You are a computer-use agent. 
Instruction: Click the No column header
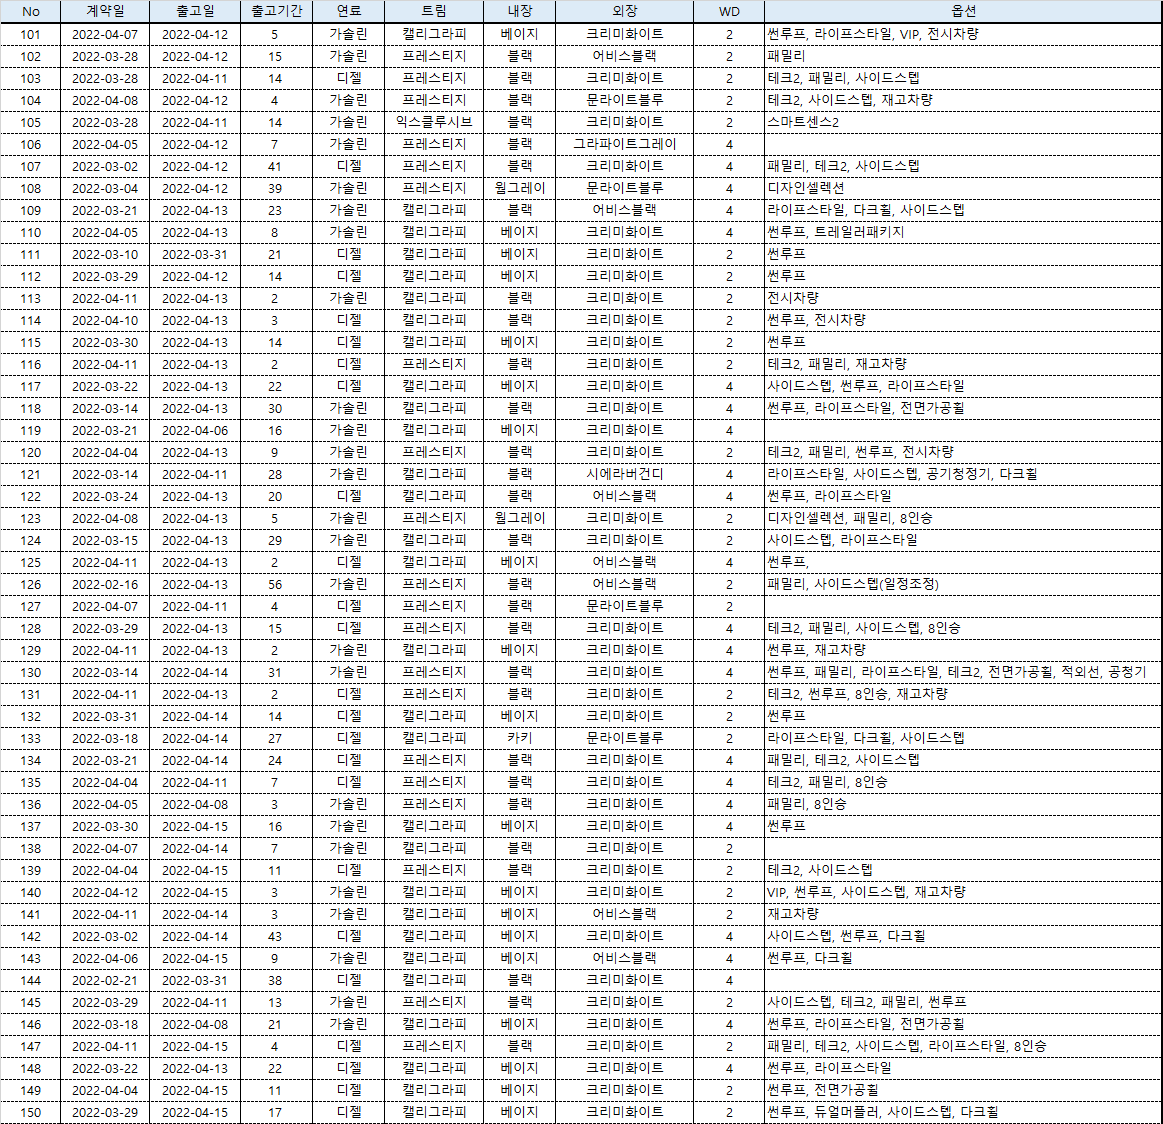[30, 11]
